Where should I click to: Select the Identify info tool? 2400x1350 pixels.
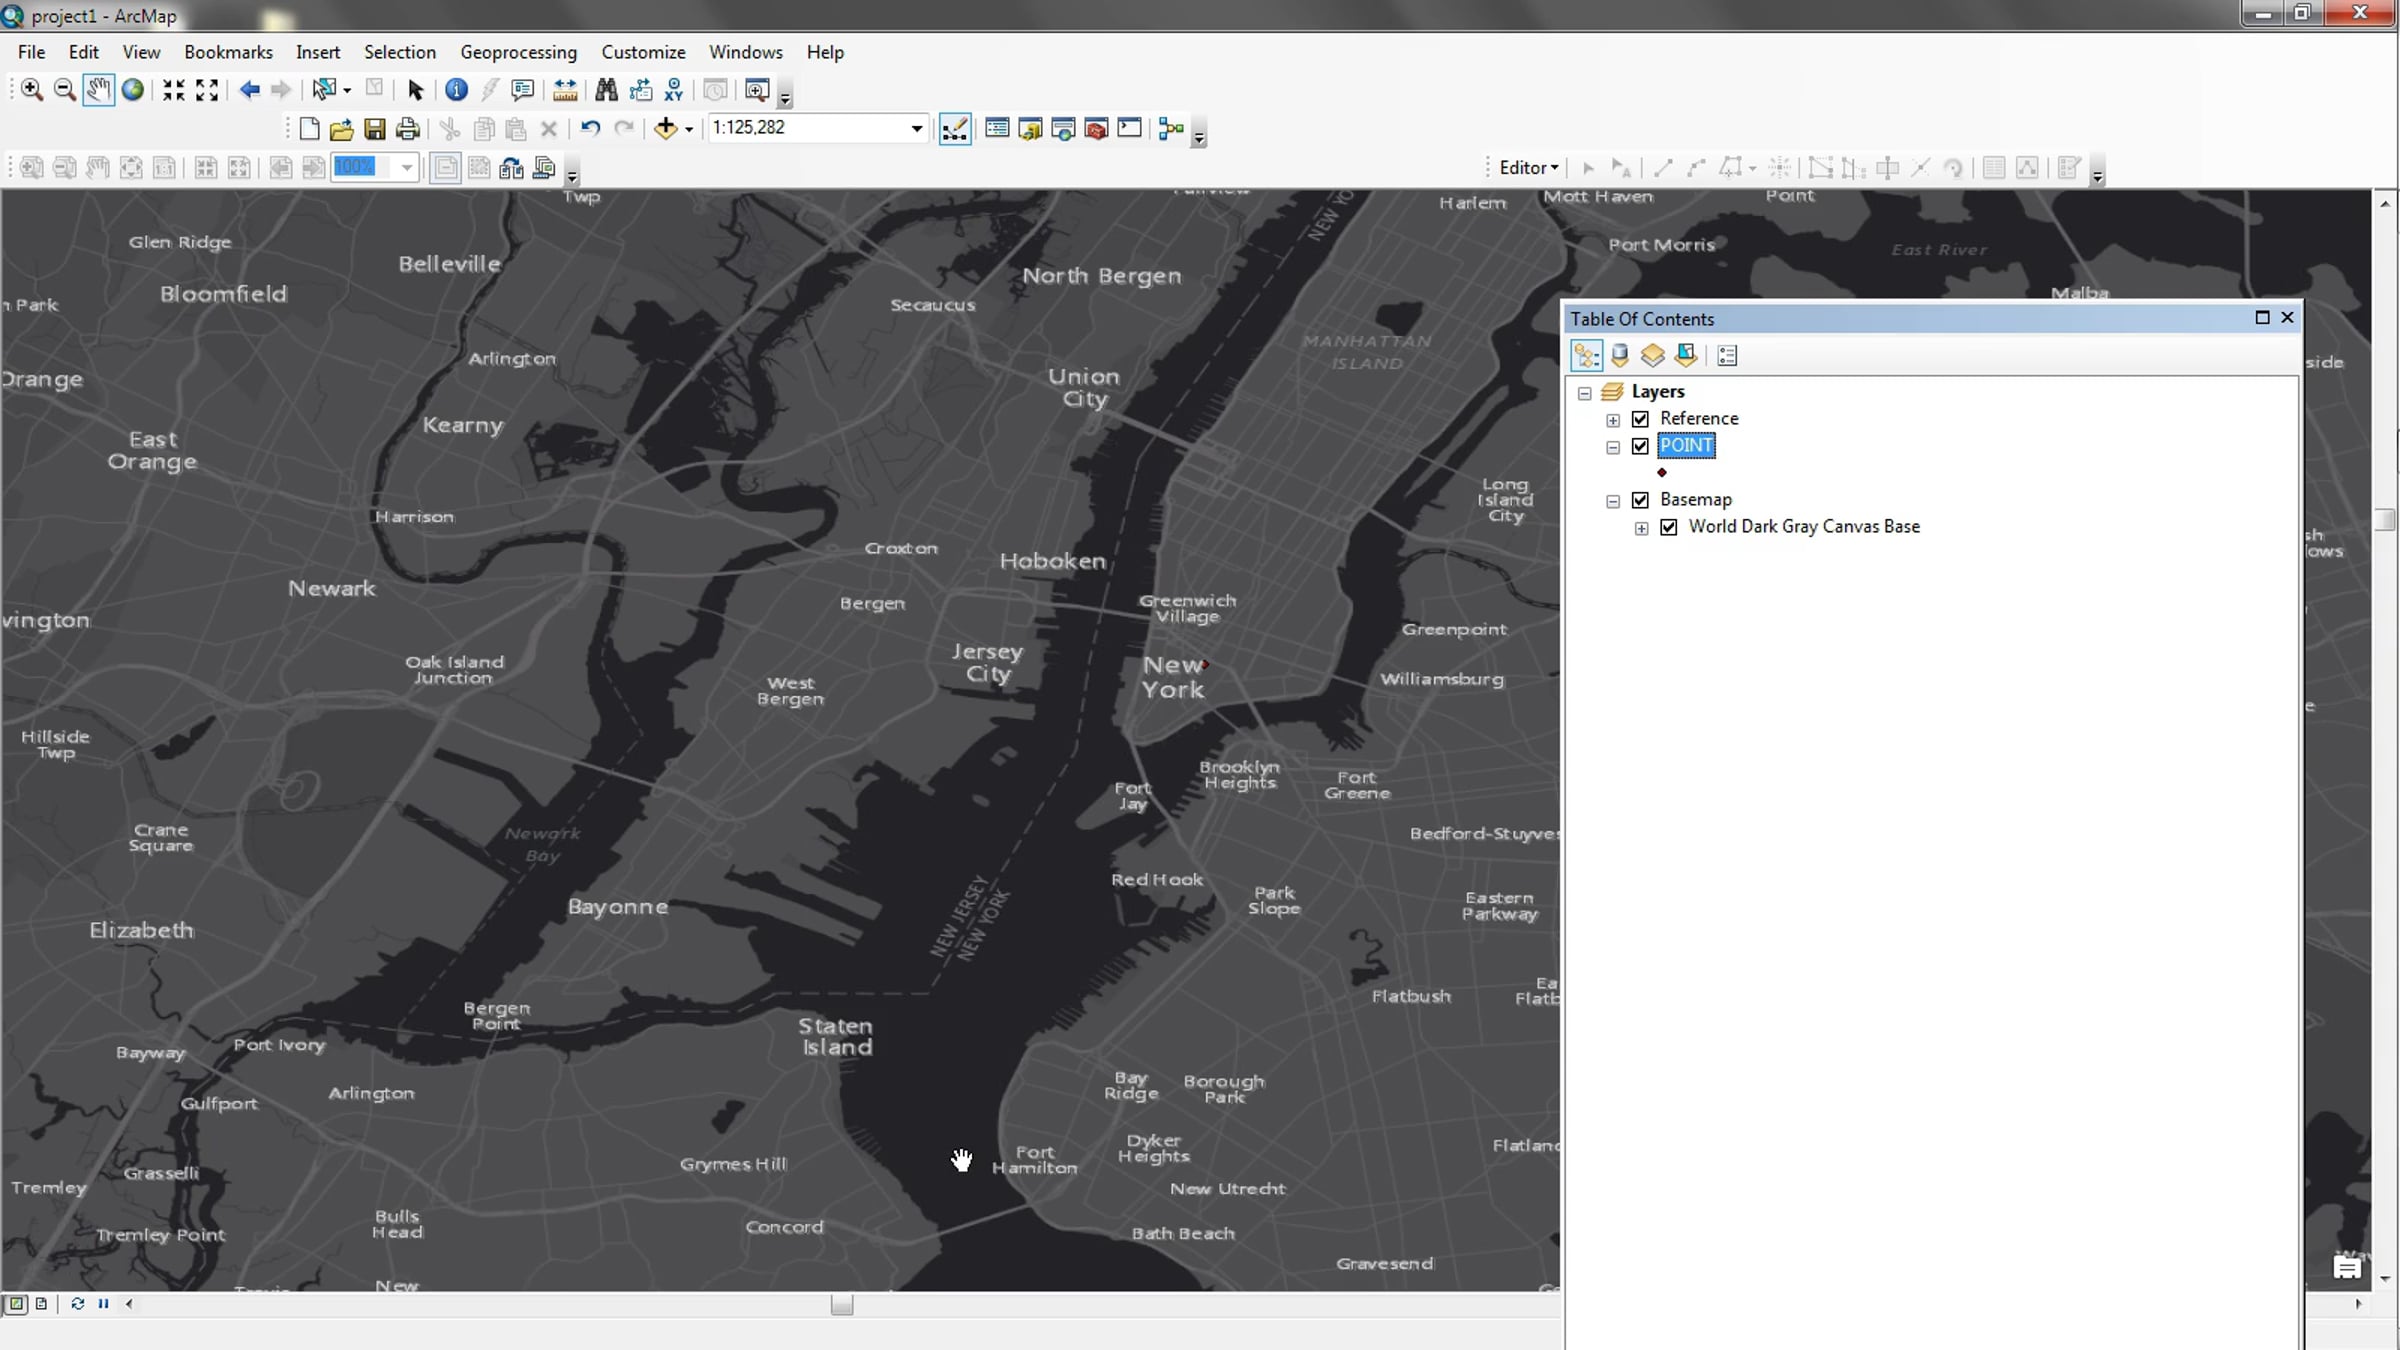(456, 90)
